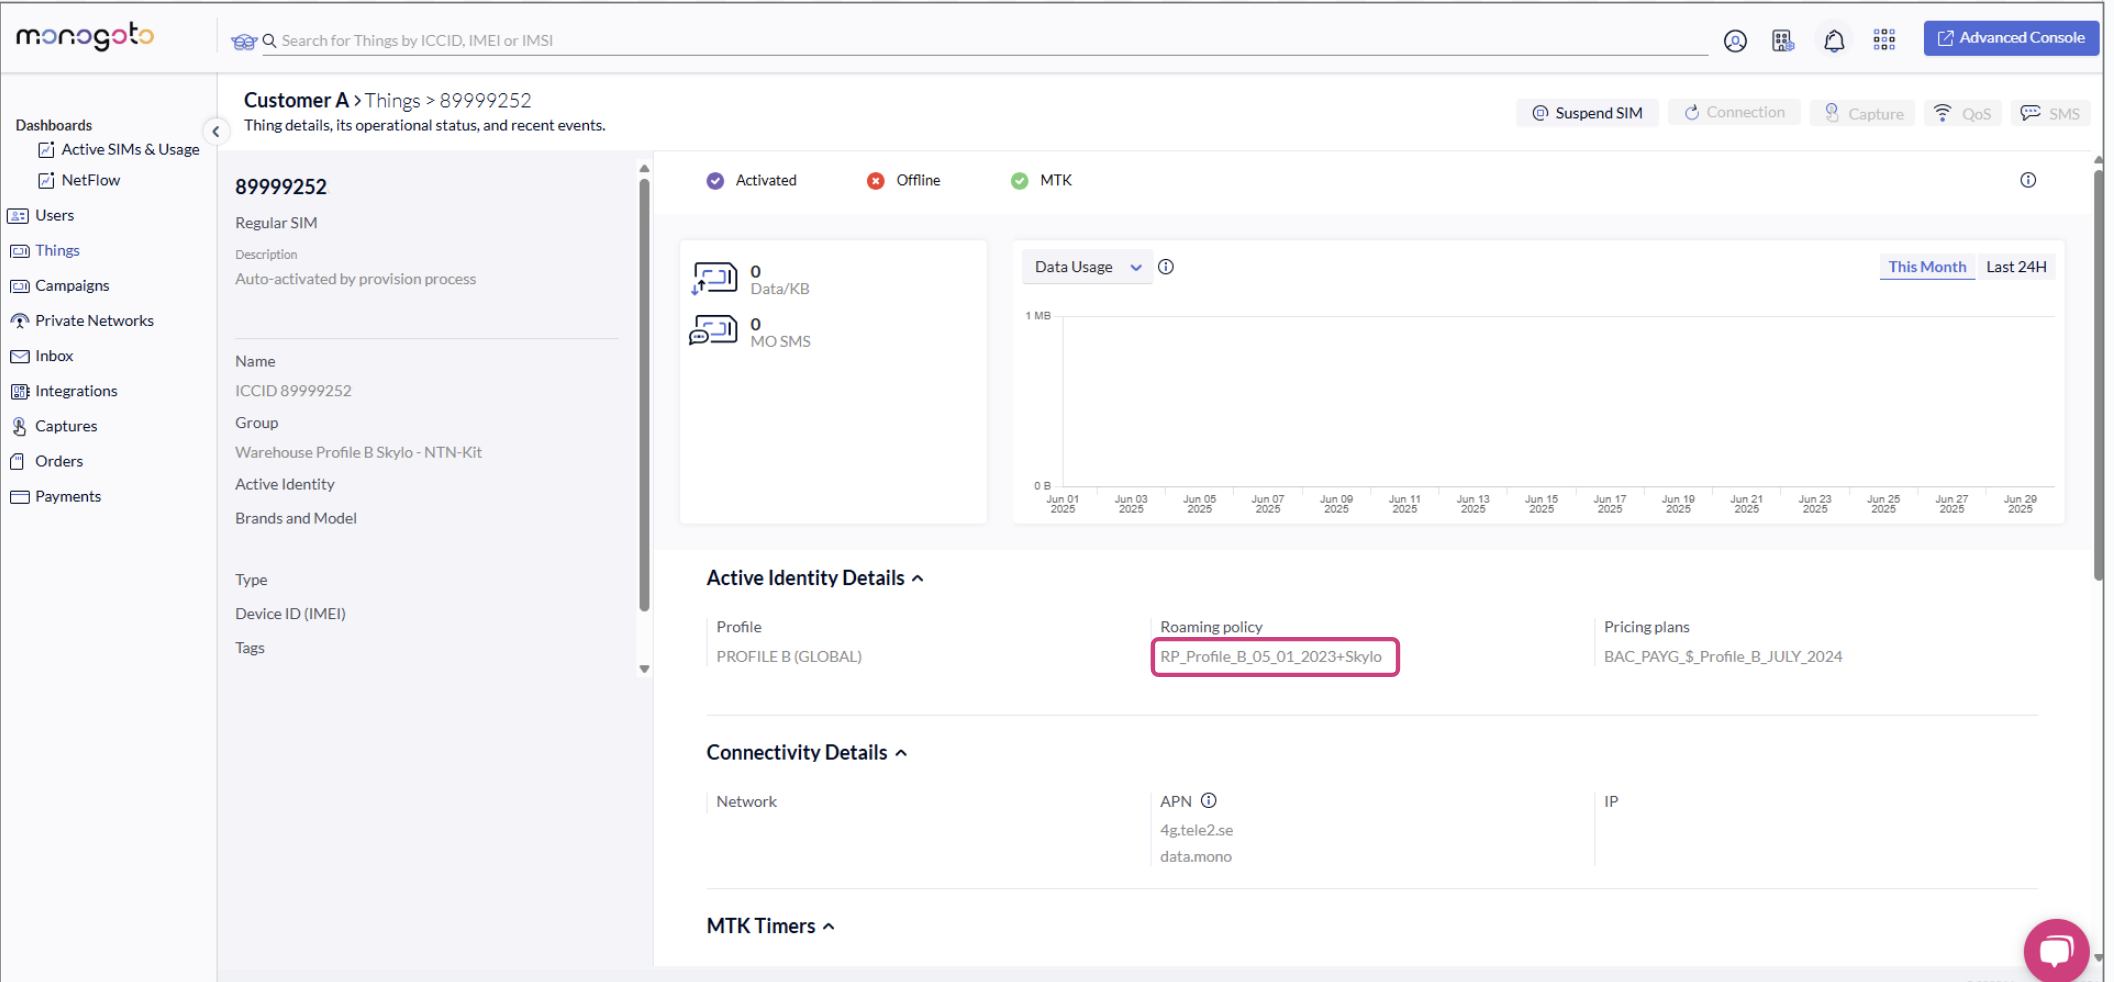Screen dimensions: 2114x982
Task: Click the info icon next to APN
Action: coord(1208,801)
